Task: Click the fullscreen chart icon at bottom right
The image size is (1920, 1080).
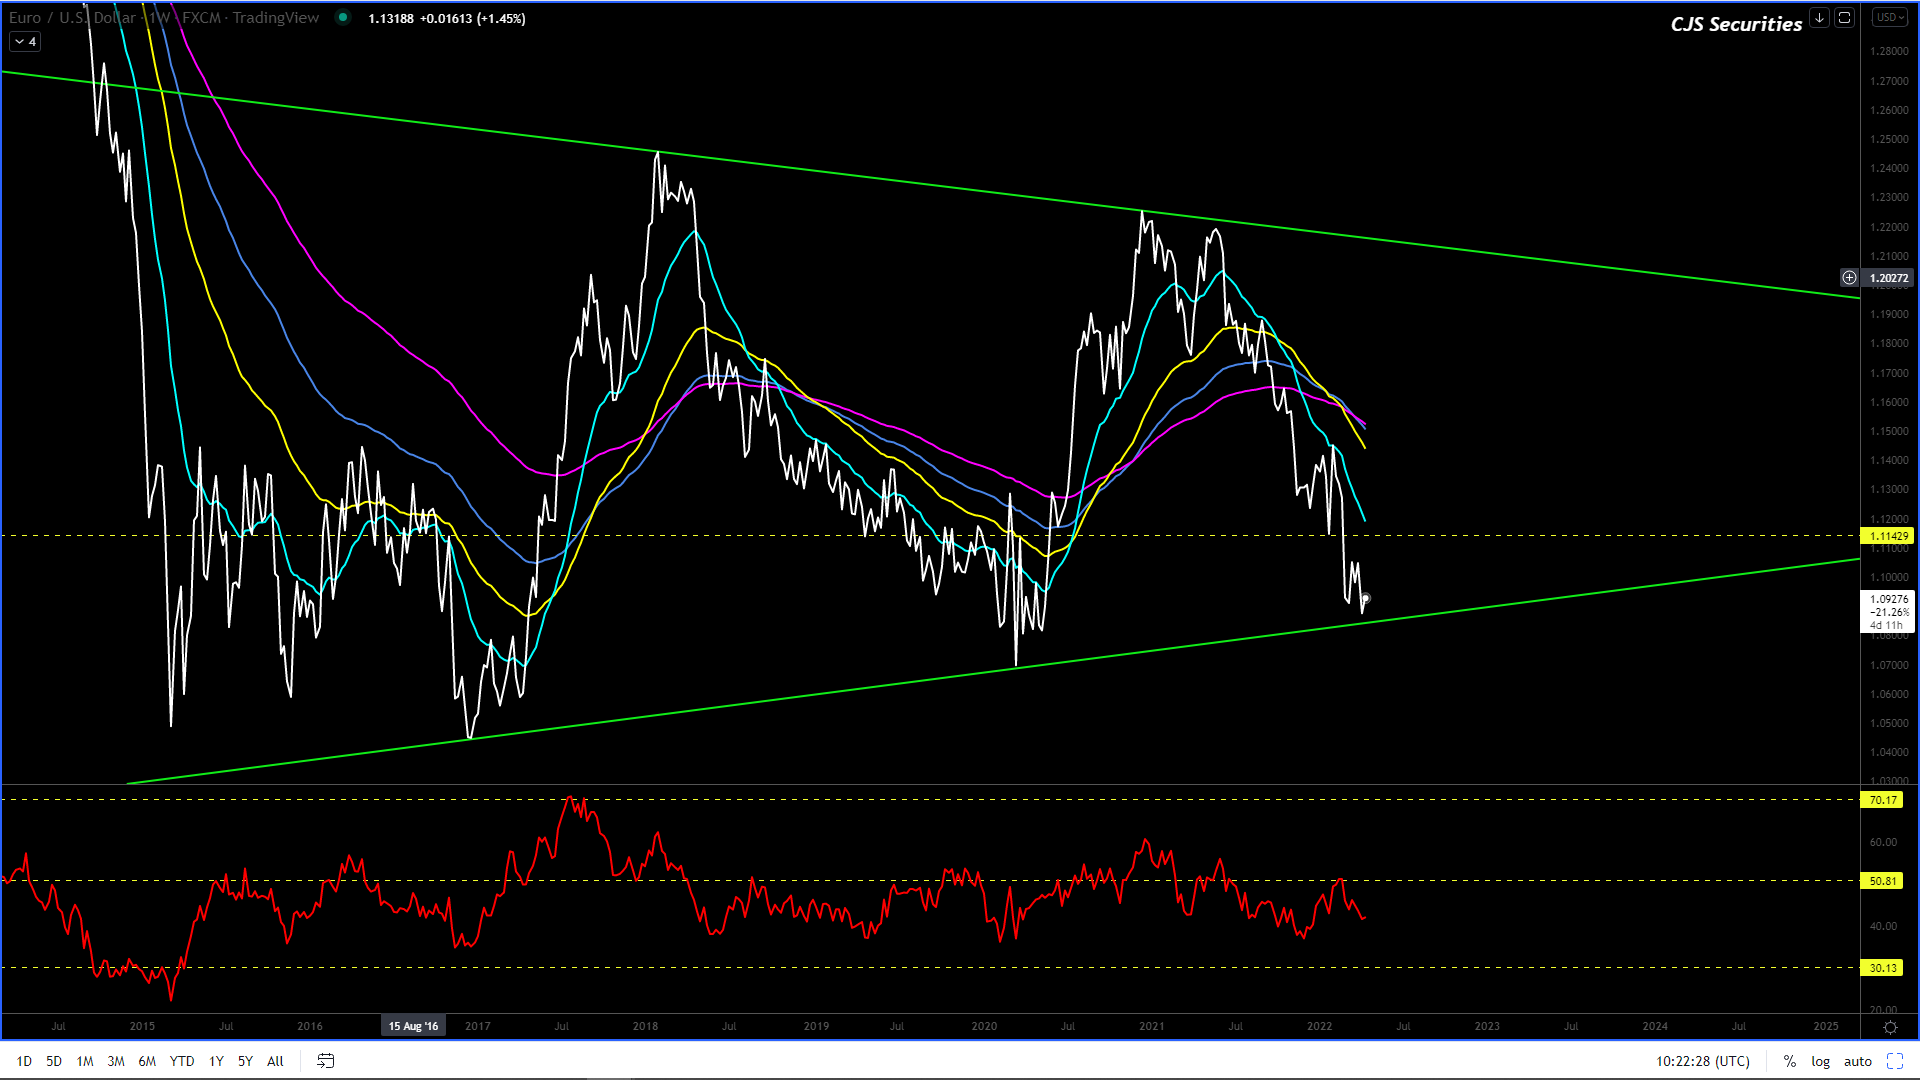Action: (1894, 1061)
